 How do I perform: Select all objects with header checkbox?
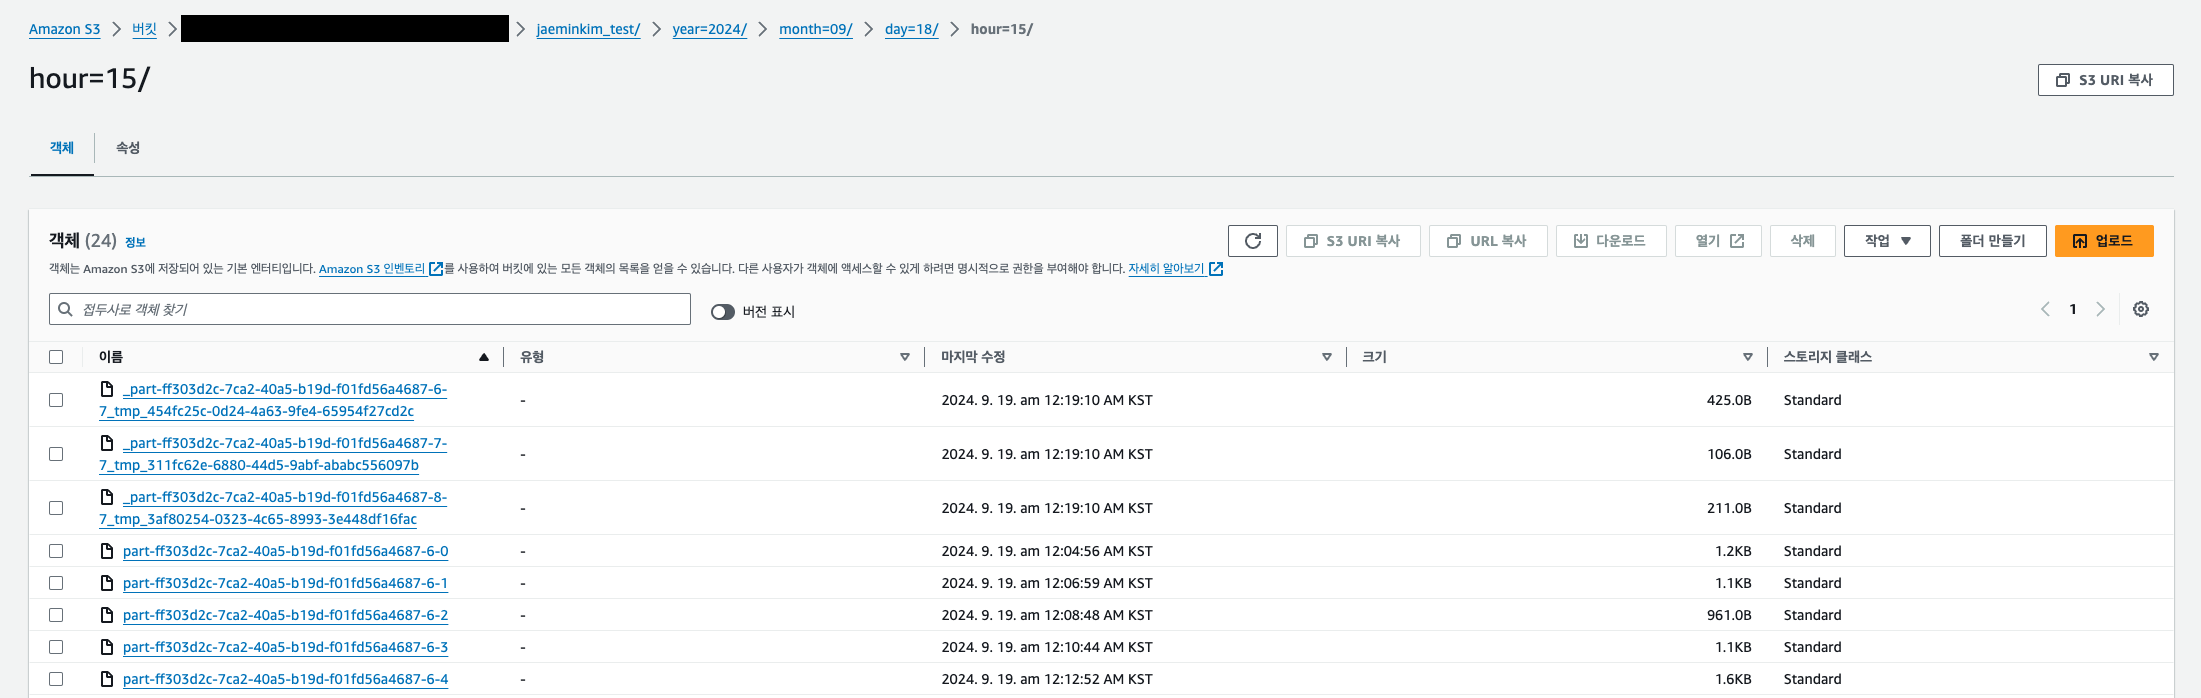(56, 357)
